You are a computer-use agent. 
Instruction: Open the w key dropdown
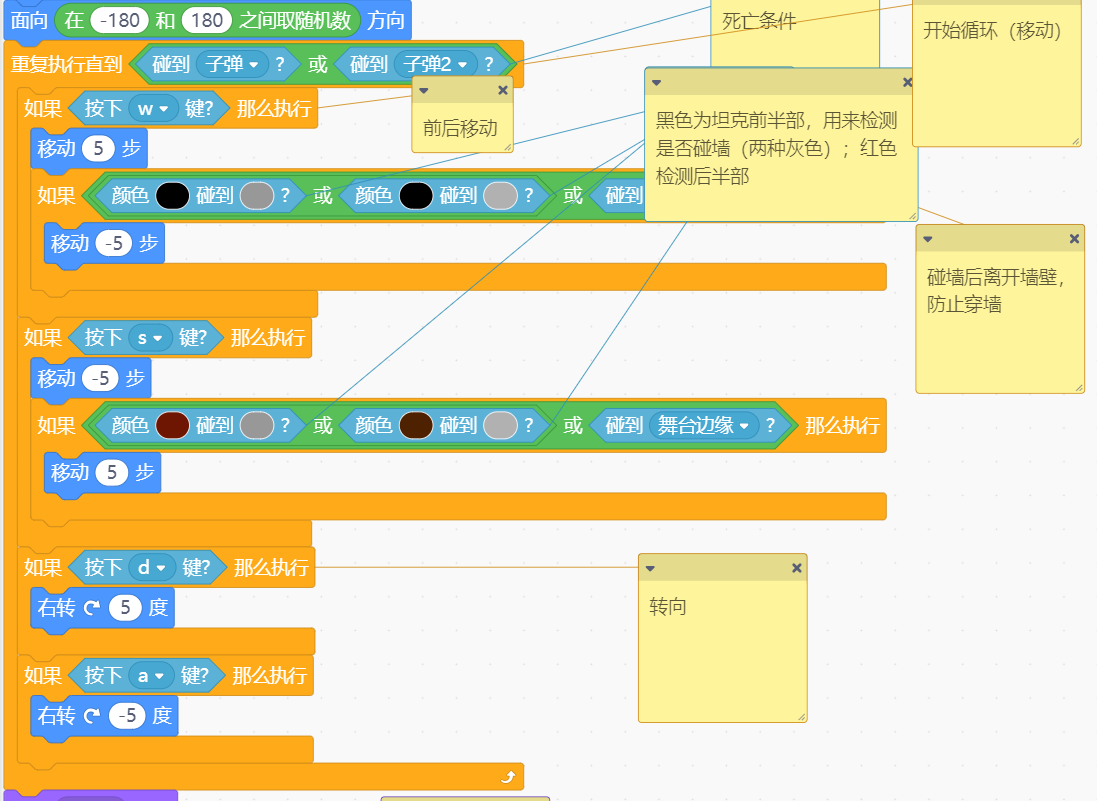(x=153, y=108)
